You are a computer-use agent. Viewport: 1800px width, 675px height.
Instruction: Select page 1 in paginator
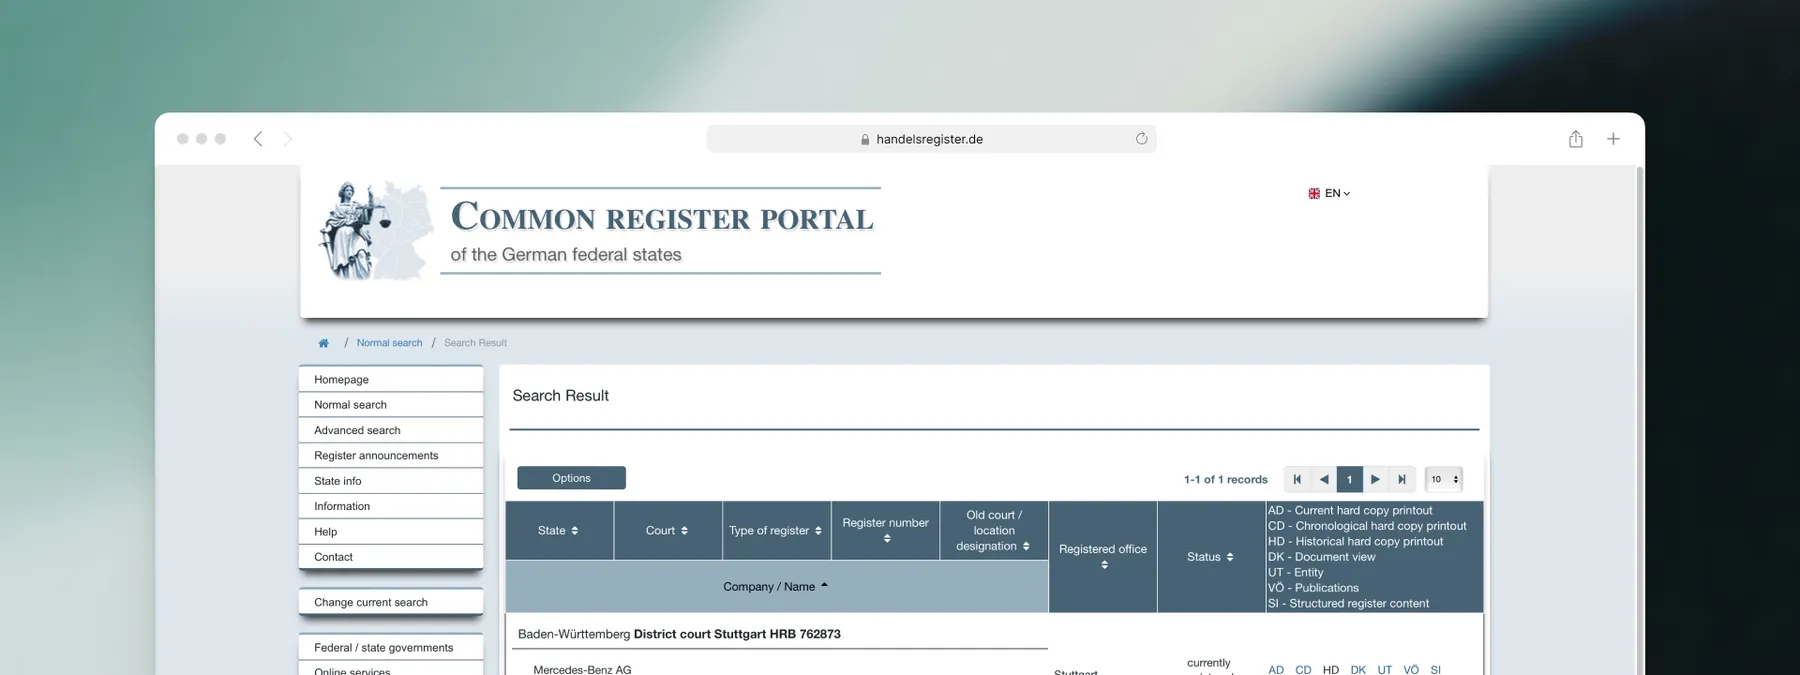point(1349,479)
